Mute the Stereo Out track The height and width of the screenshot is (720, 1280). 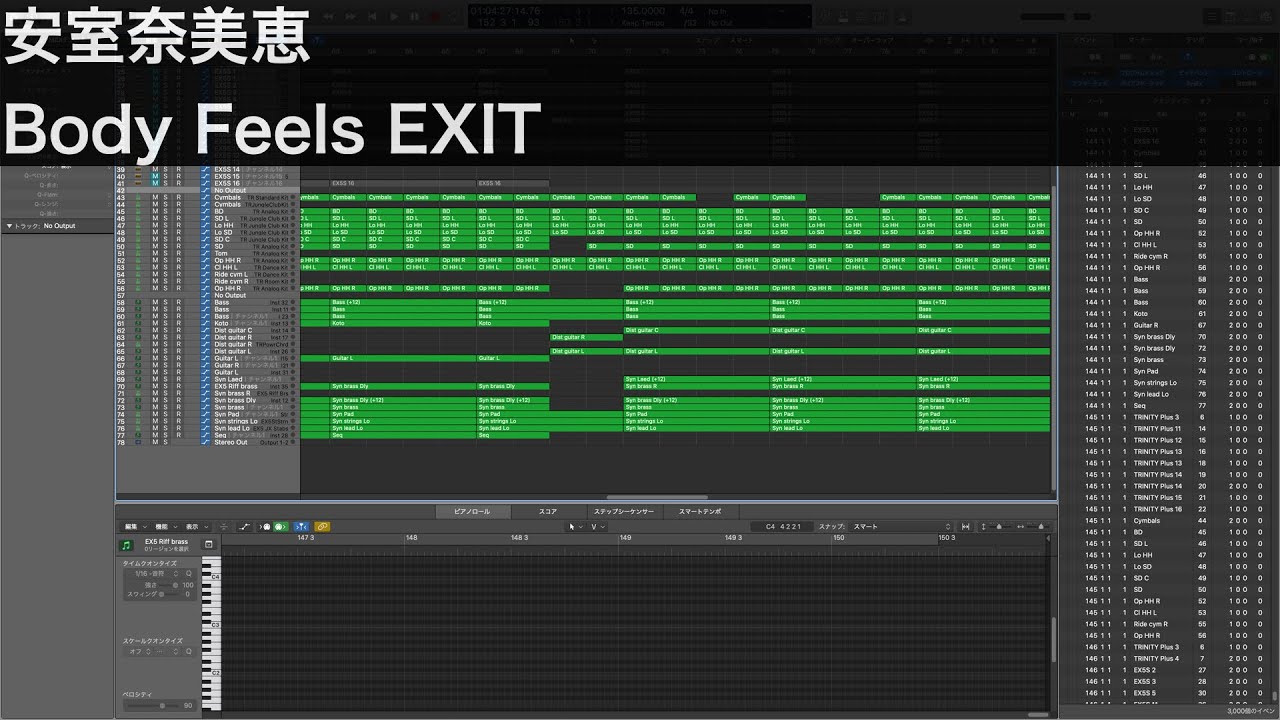(x=155, y=442)
